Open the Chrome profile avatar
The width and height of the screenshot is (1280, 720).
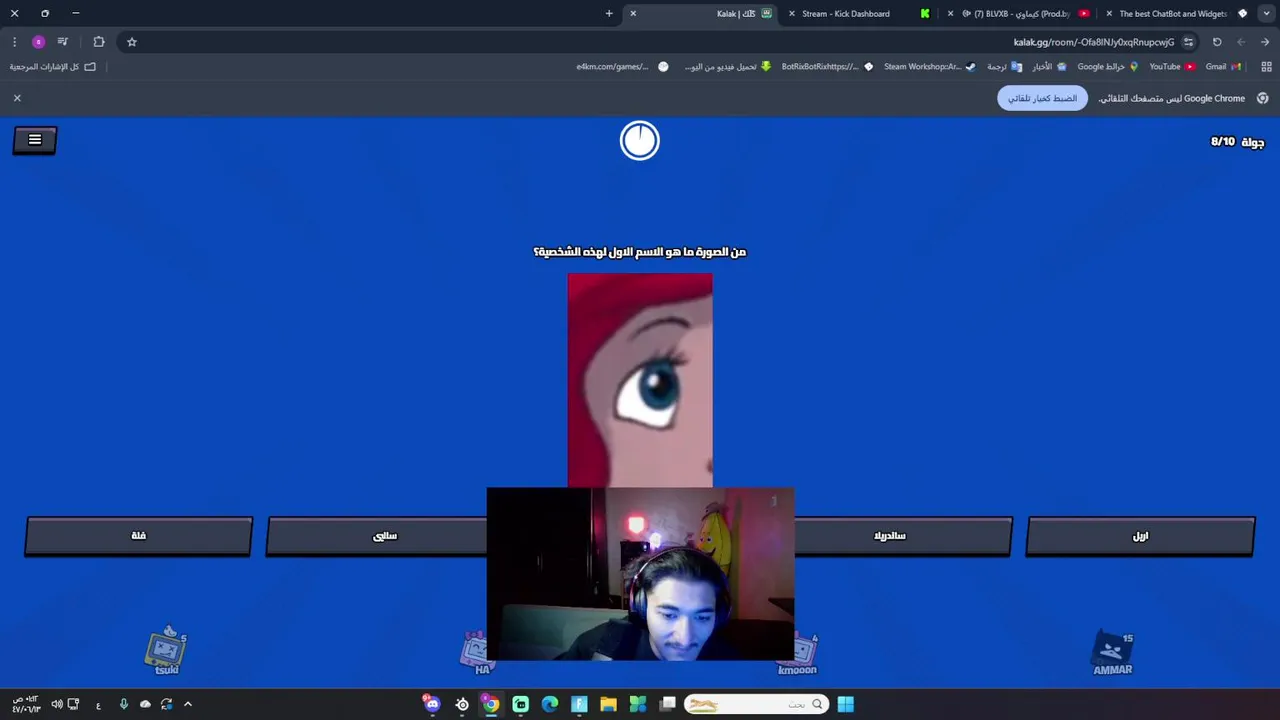38,42
